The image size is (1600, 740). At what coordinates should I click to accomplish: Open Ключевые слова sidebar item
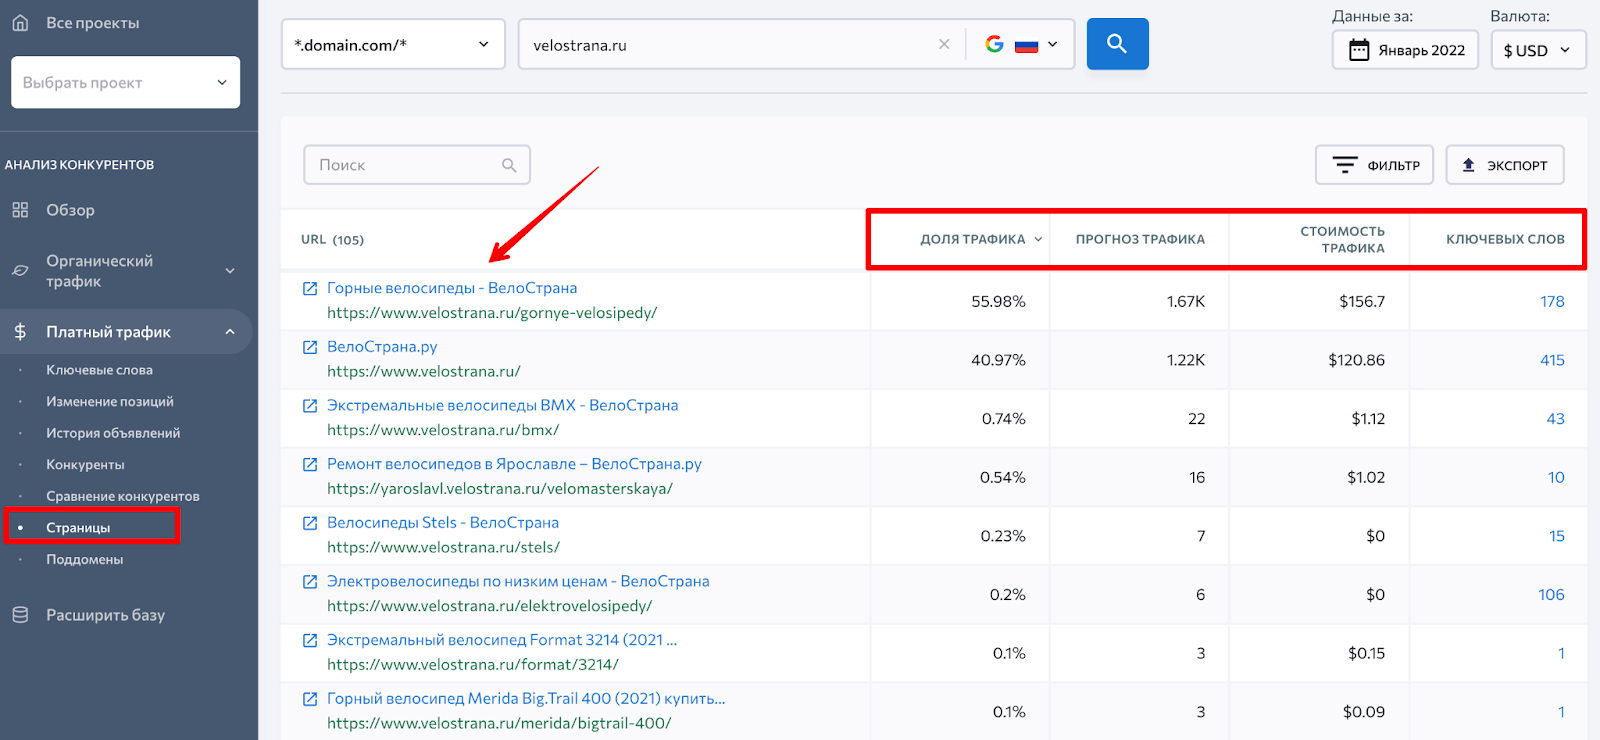coord(99,370)
